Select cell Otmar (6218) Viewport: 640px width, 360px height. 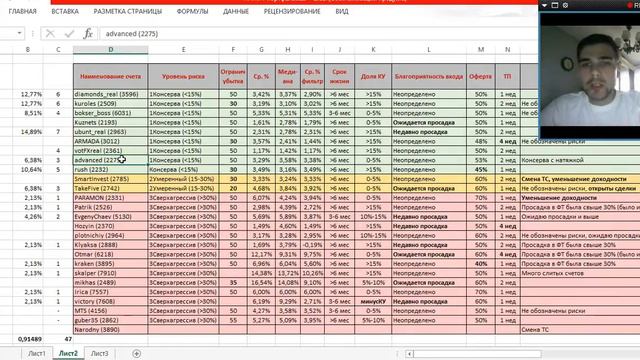(x=111, y=254)
